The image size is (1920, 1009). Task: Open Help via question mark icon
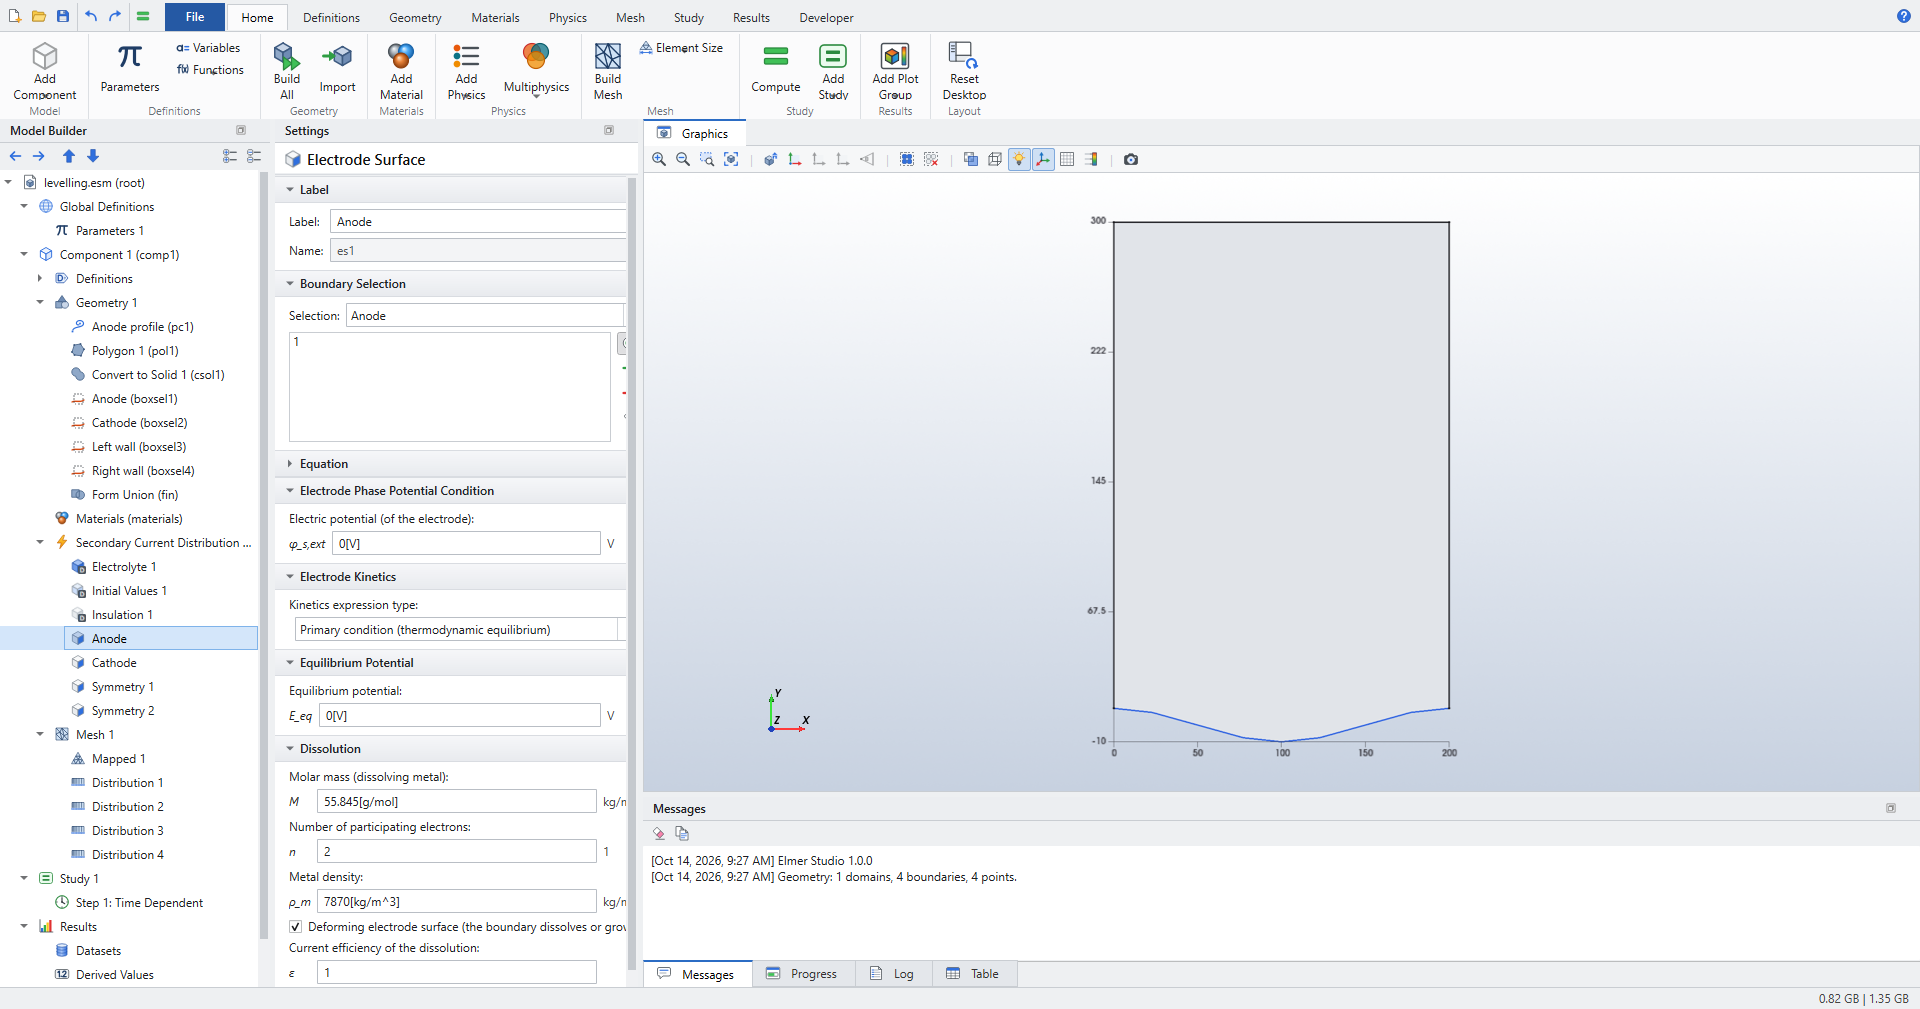[x=1903, y=16]
